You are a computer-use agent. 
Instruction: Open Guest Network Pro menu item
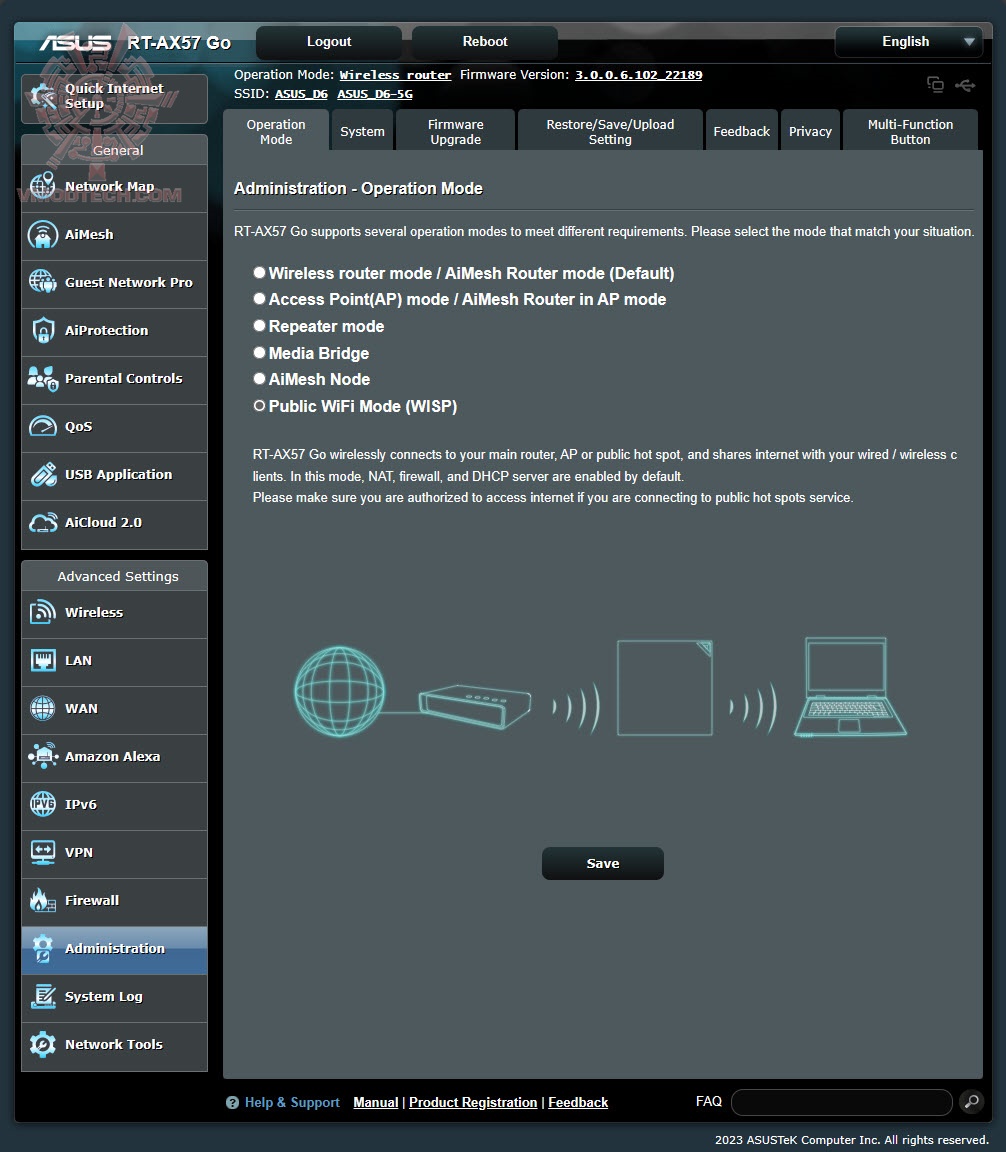click(115, 283)
